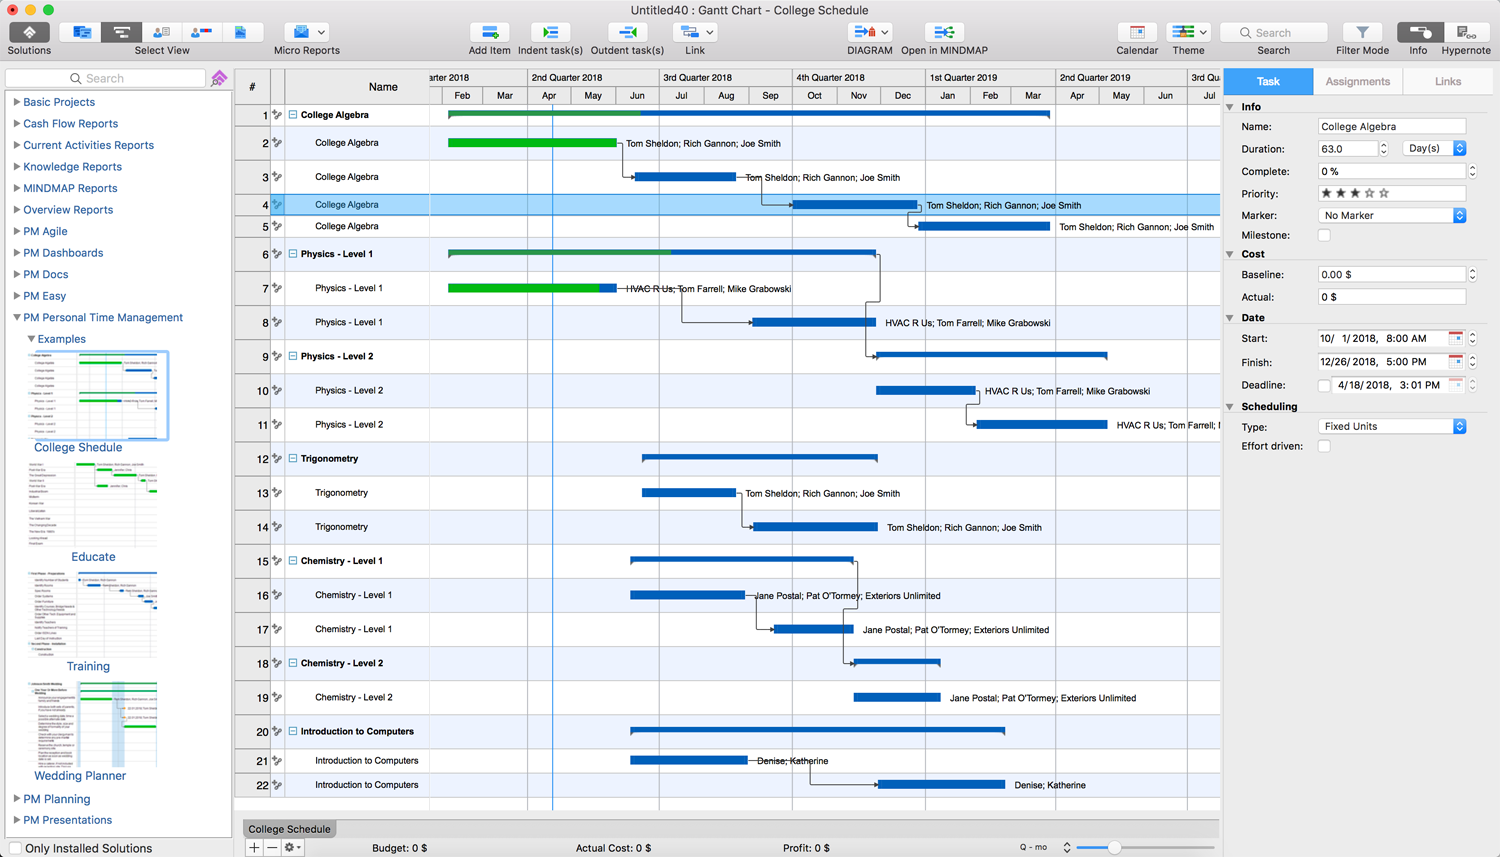Select the Wedding Planner example thumbnail
1500x857 pixels.
(x=95, y=724)
